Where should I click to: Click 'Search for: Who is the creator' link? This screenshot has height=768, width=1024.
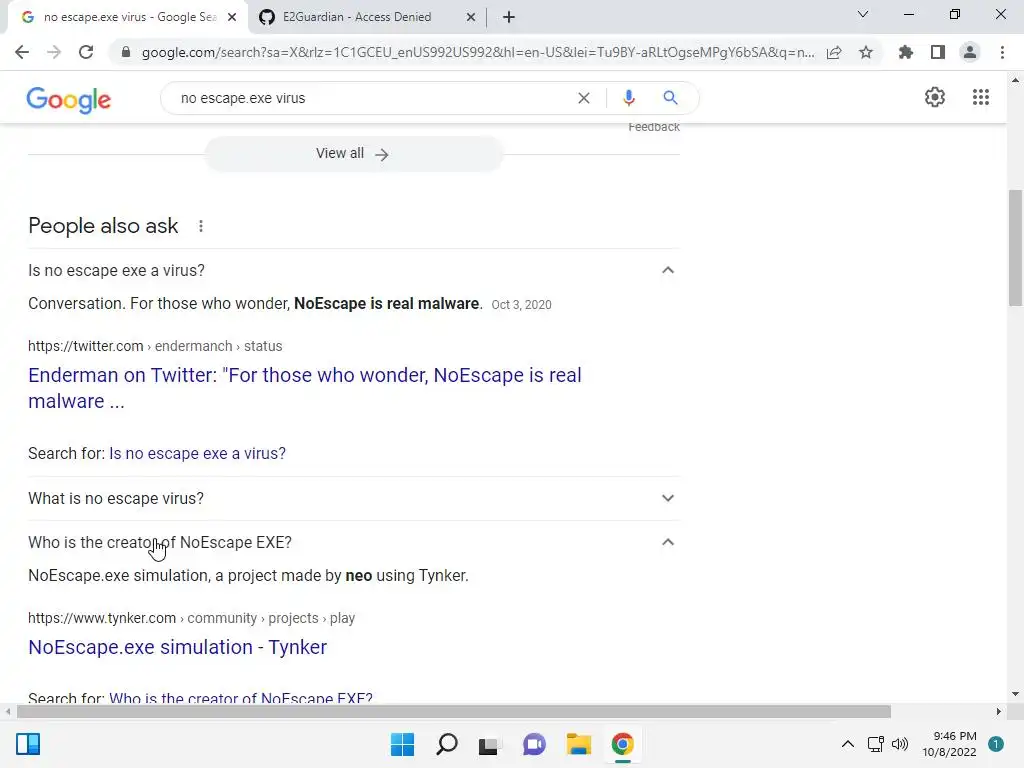tap(241, 698)
